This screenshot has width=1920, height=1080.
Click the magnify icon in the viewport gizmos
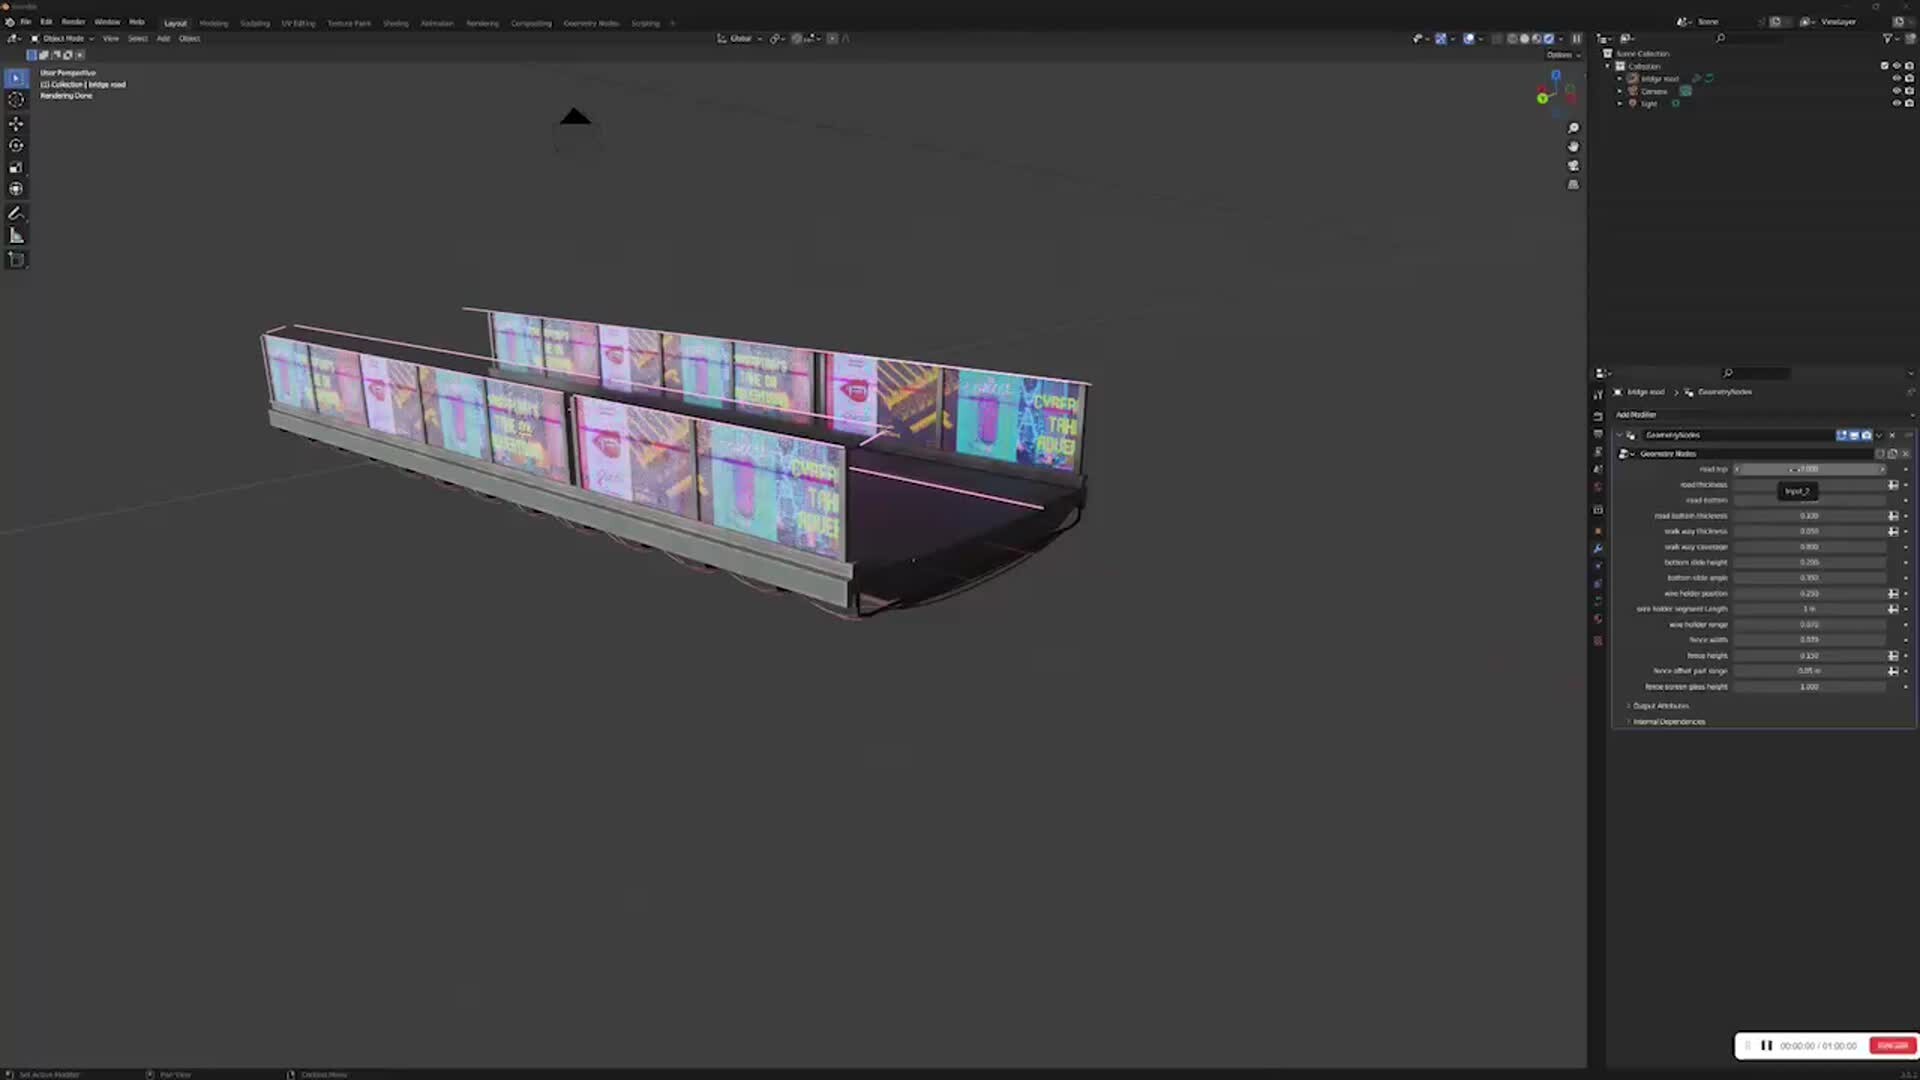tap(1574, 128)
